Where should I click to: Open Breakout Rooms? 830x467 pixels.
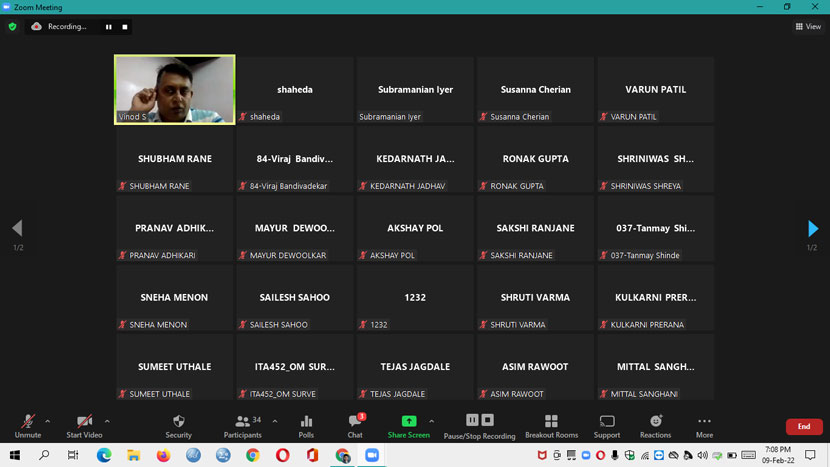point(551,425)
